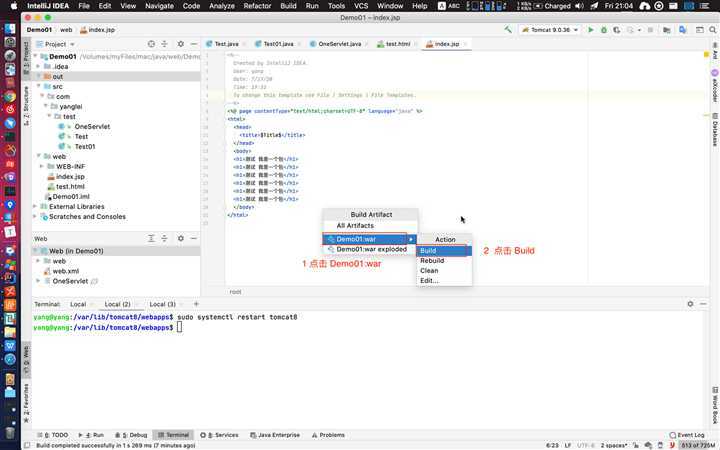Hide the terminal panel minus icon
This screenshot has width=720, height=450.
tap(703, 304)
